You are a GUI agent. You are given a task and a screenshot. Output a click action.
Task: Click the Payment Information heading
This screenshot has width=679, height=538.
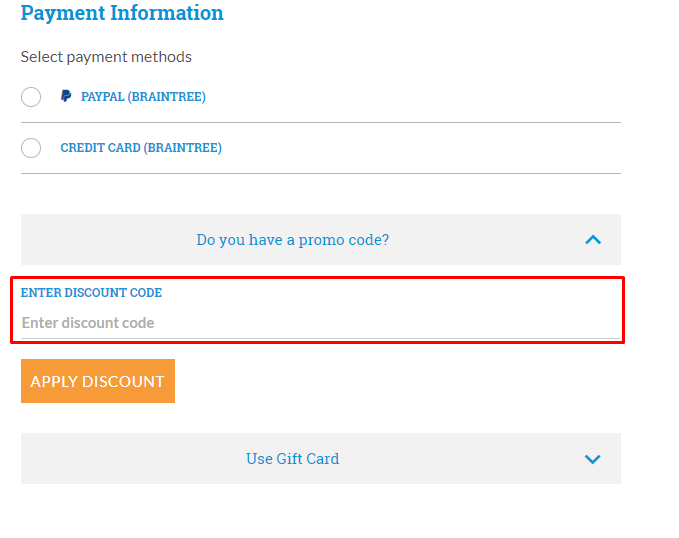(x=122, y=13)
